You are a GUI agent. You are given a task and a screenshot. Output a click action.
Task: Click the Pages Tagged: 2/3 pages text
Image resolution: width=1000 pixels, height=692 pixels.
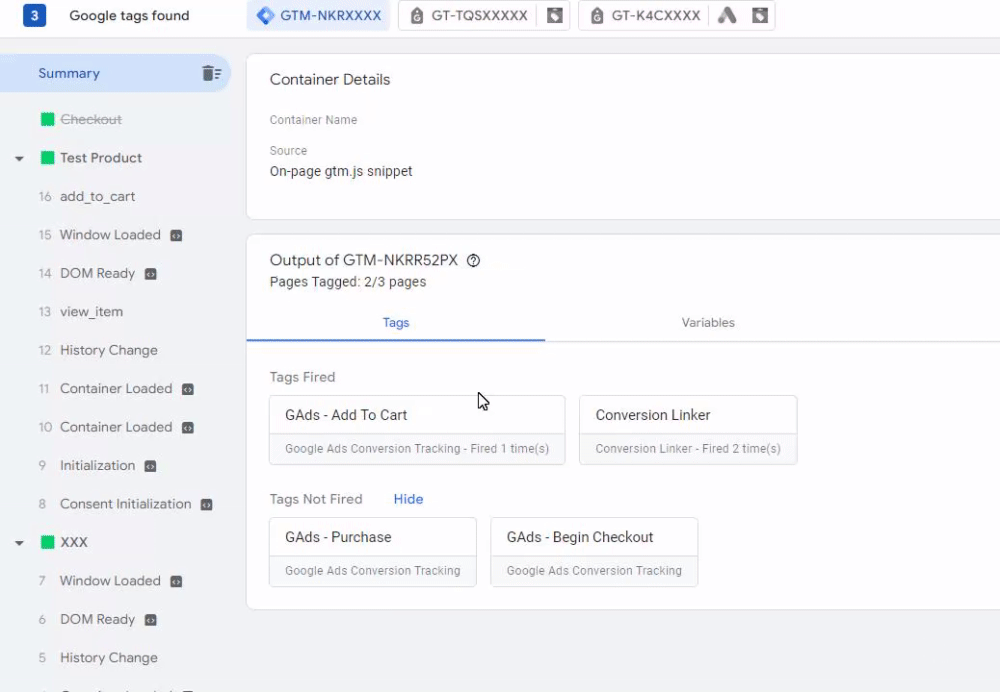tap(348, 282)
